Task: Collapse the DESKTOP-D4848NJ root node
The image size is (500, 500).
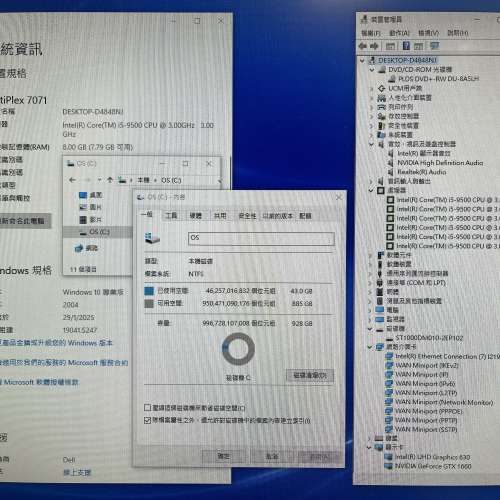Action: click(x=362, y=61)
